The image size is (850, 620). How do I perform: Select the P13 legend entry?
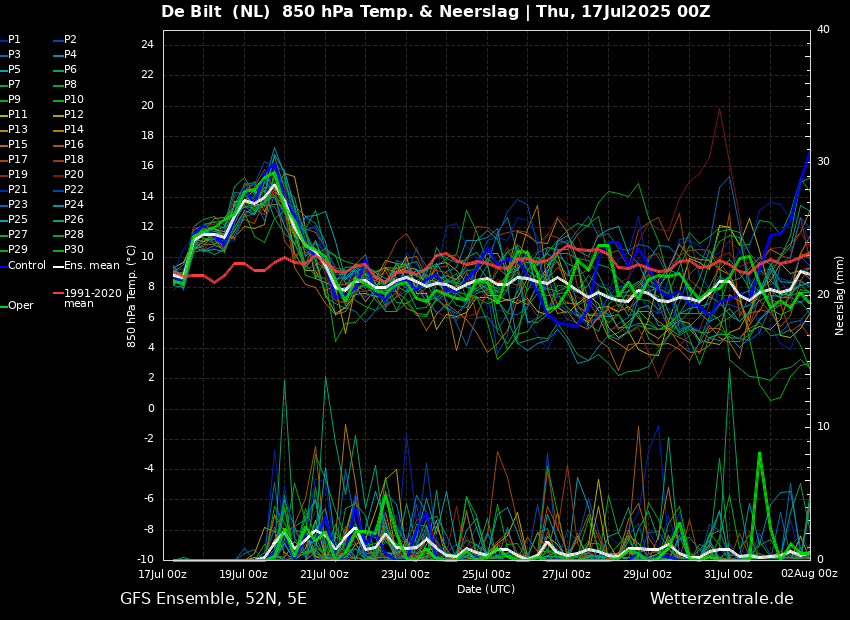(x=14, y=130)
